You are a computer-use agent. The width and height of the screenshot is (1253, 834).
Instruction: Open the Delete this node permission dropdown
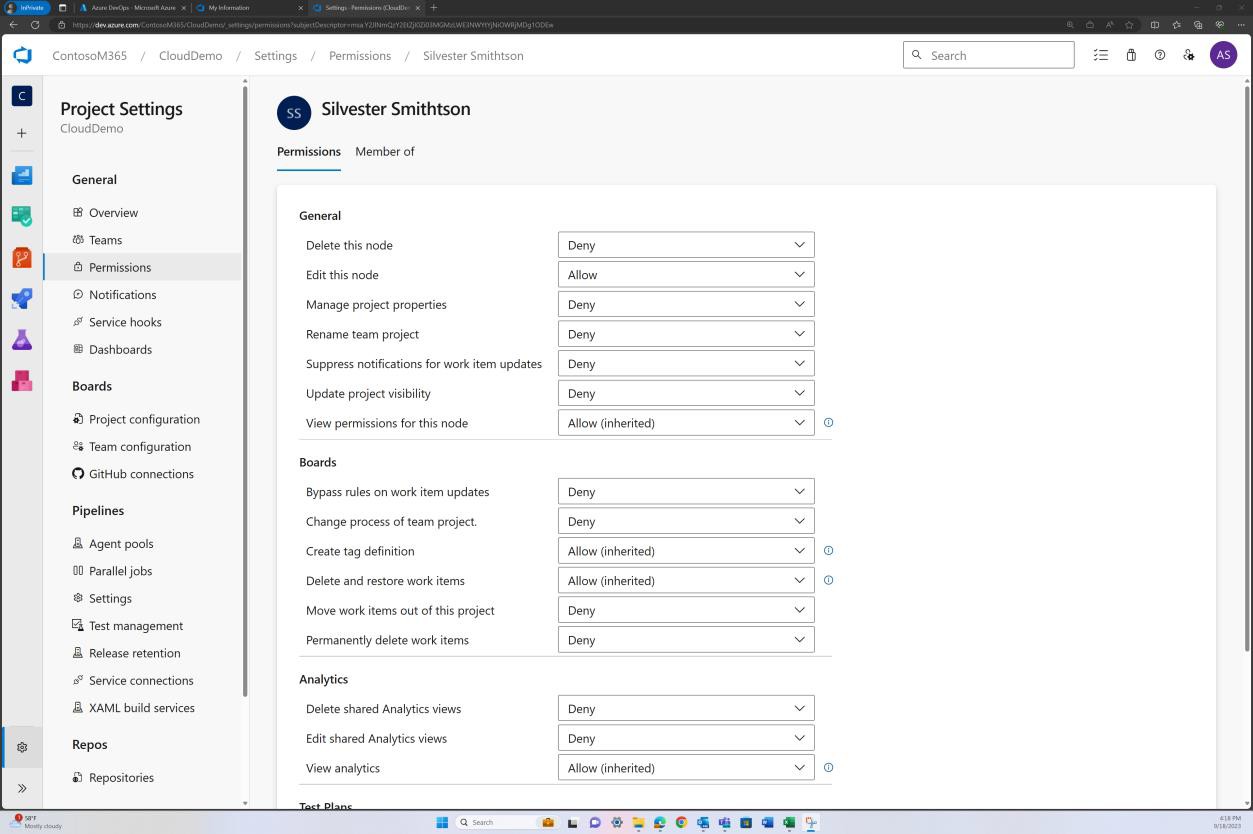(x=685, y=244)
